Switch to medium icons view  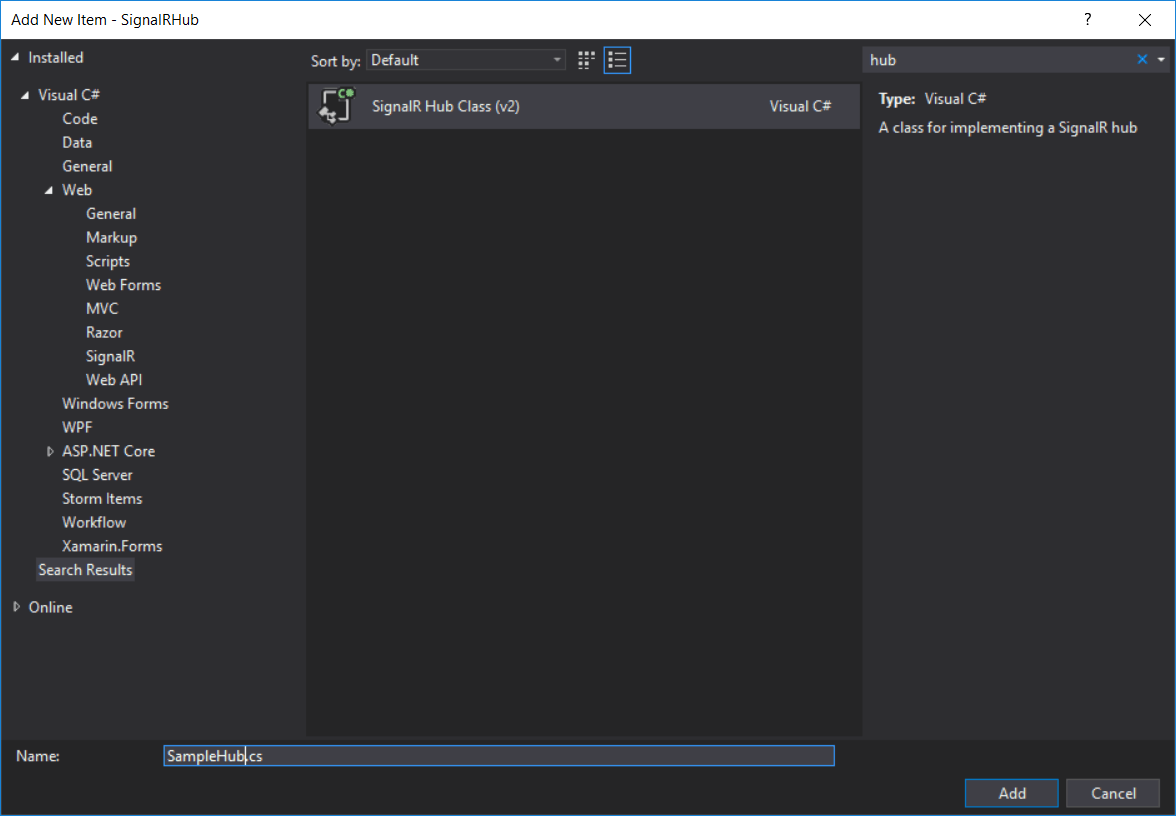(586, 60)
